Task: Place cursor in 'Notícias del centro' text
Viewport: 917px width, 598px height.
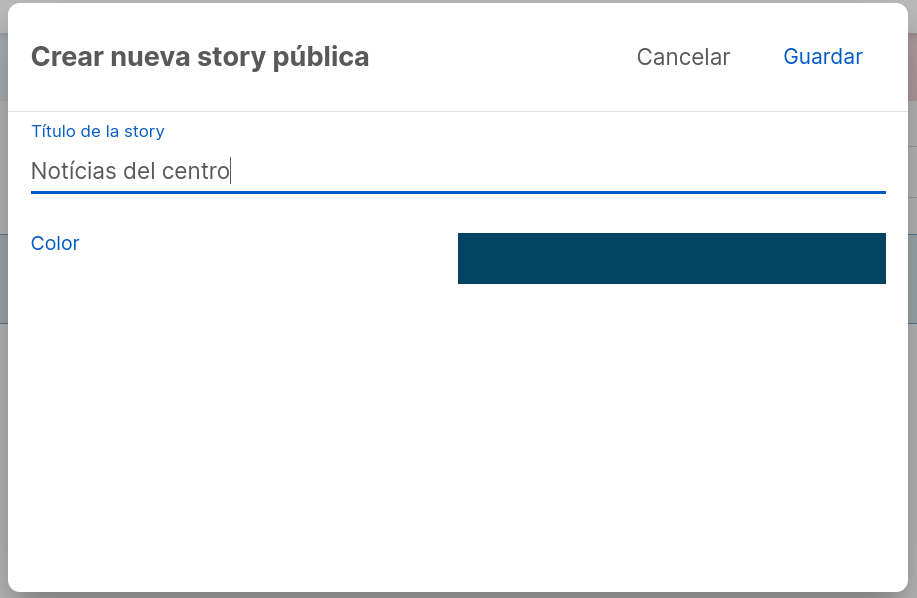Action: coord(130,171)
